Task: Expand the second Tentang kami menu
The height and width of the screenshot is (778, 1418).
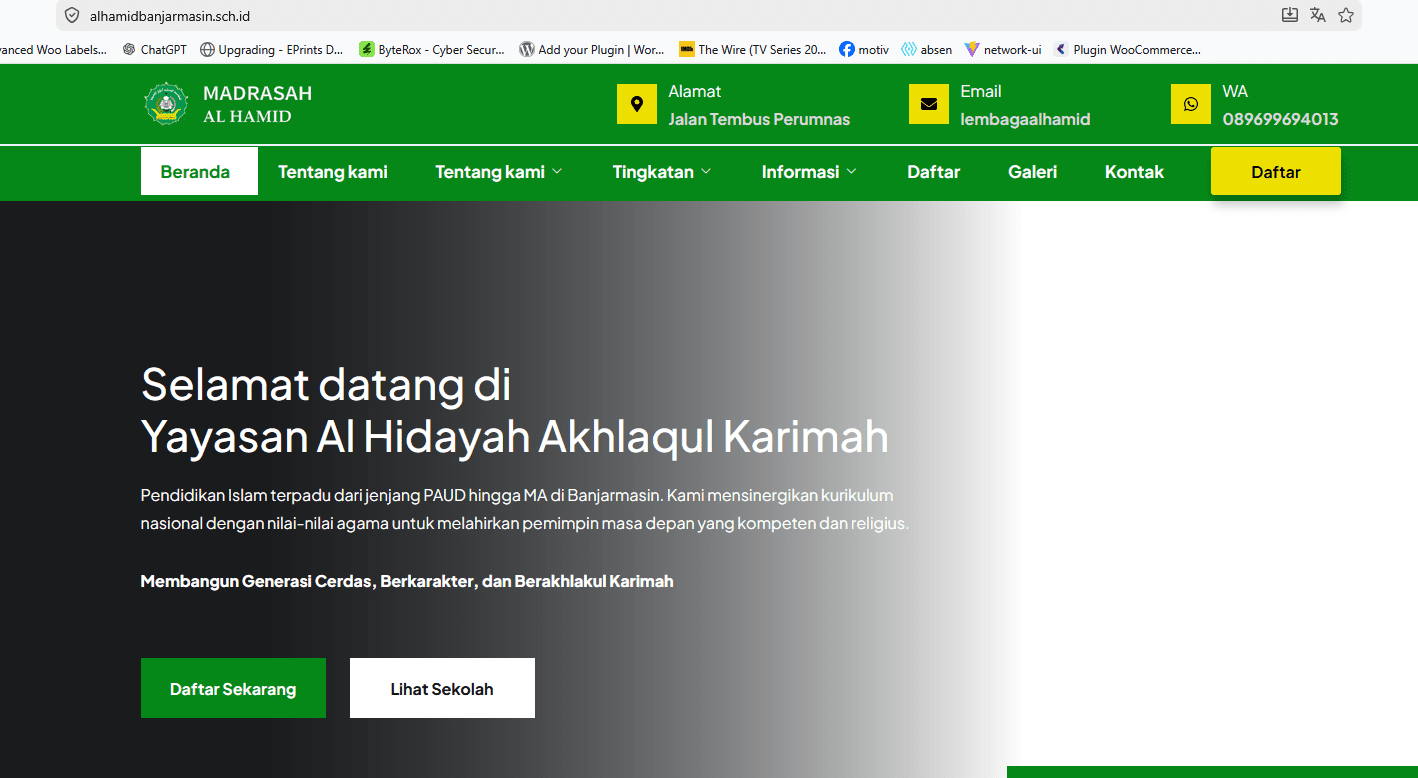Action: tap(498, 171)
